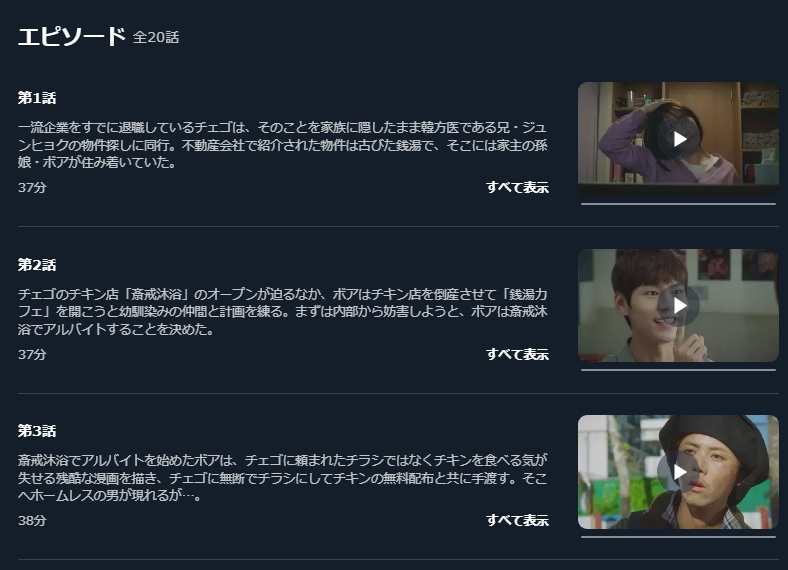Expand the full description of 第1話
788x570 pixels.
pyautogui.click(x=517, y=187)
